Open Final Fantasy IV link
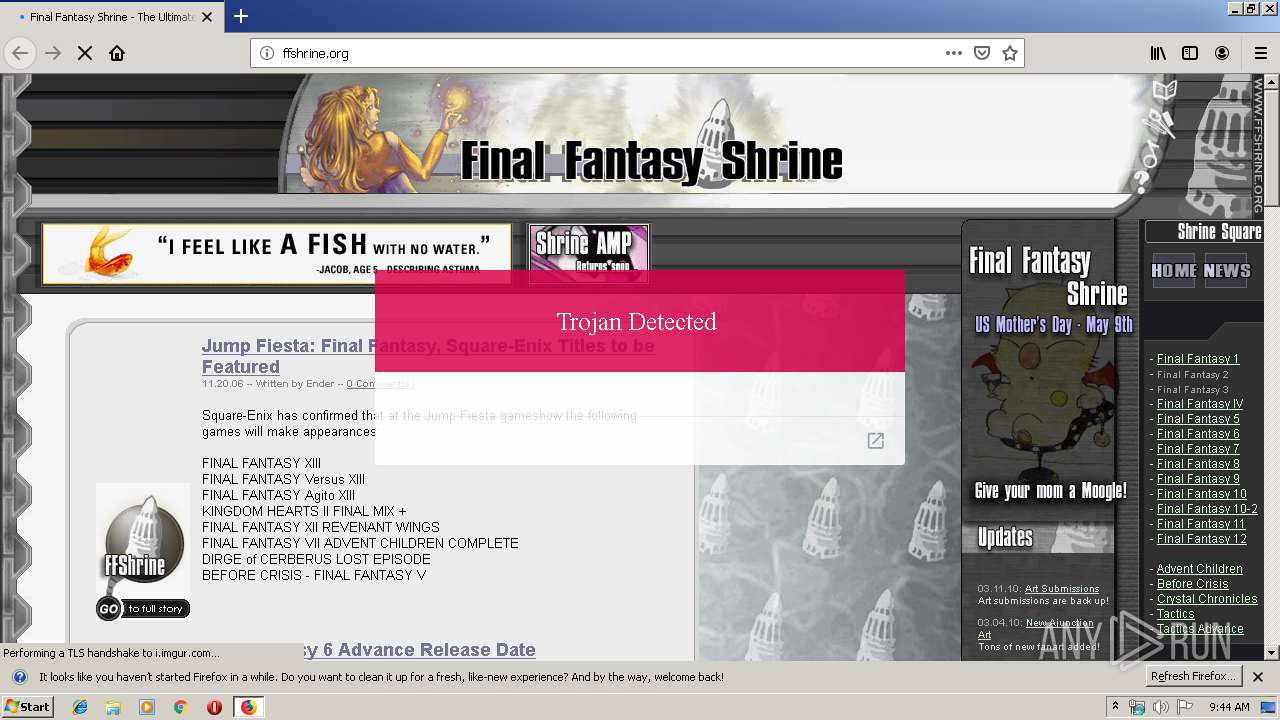 (1200, 403)
